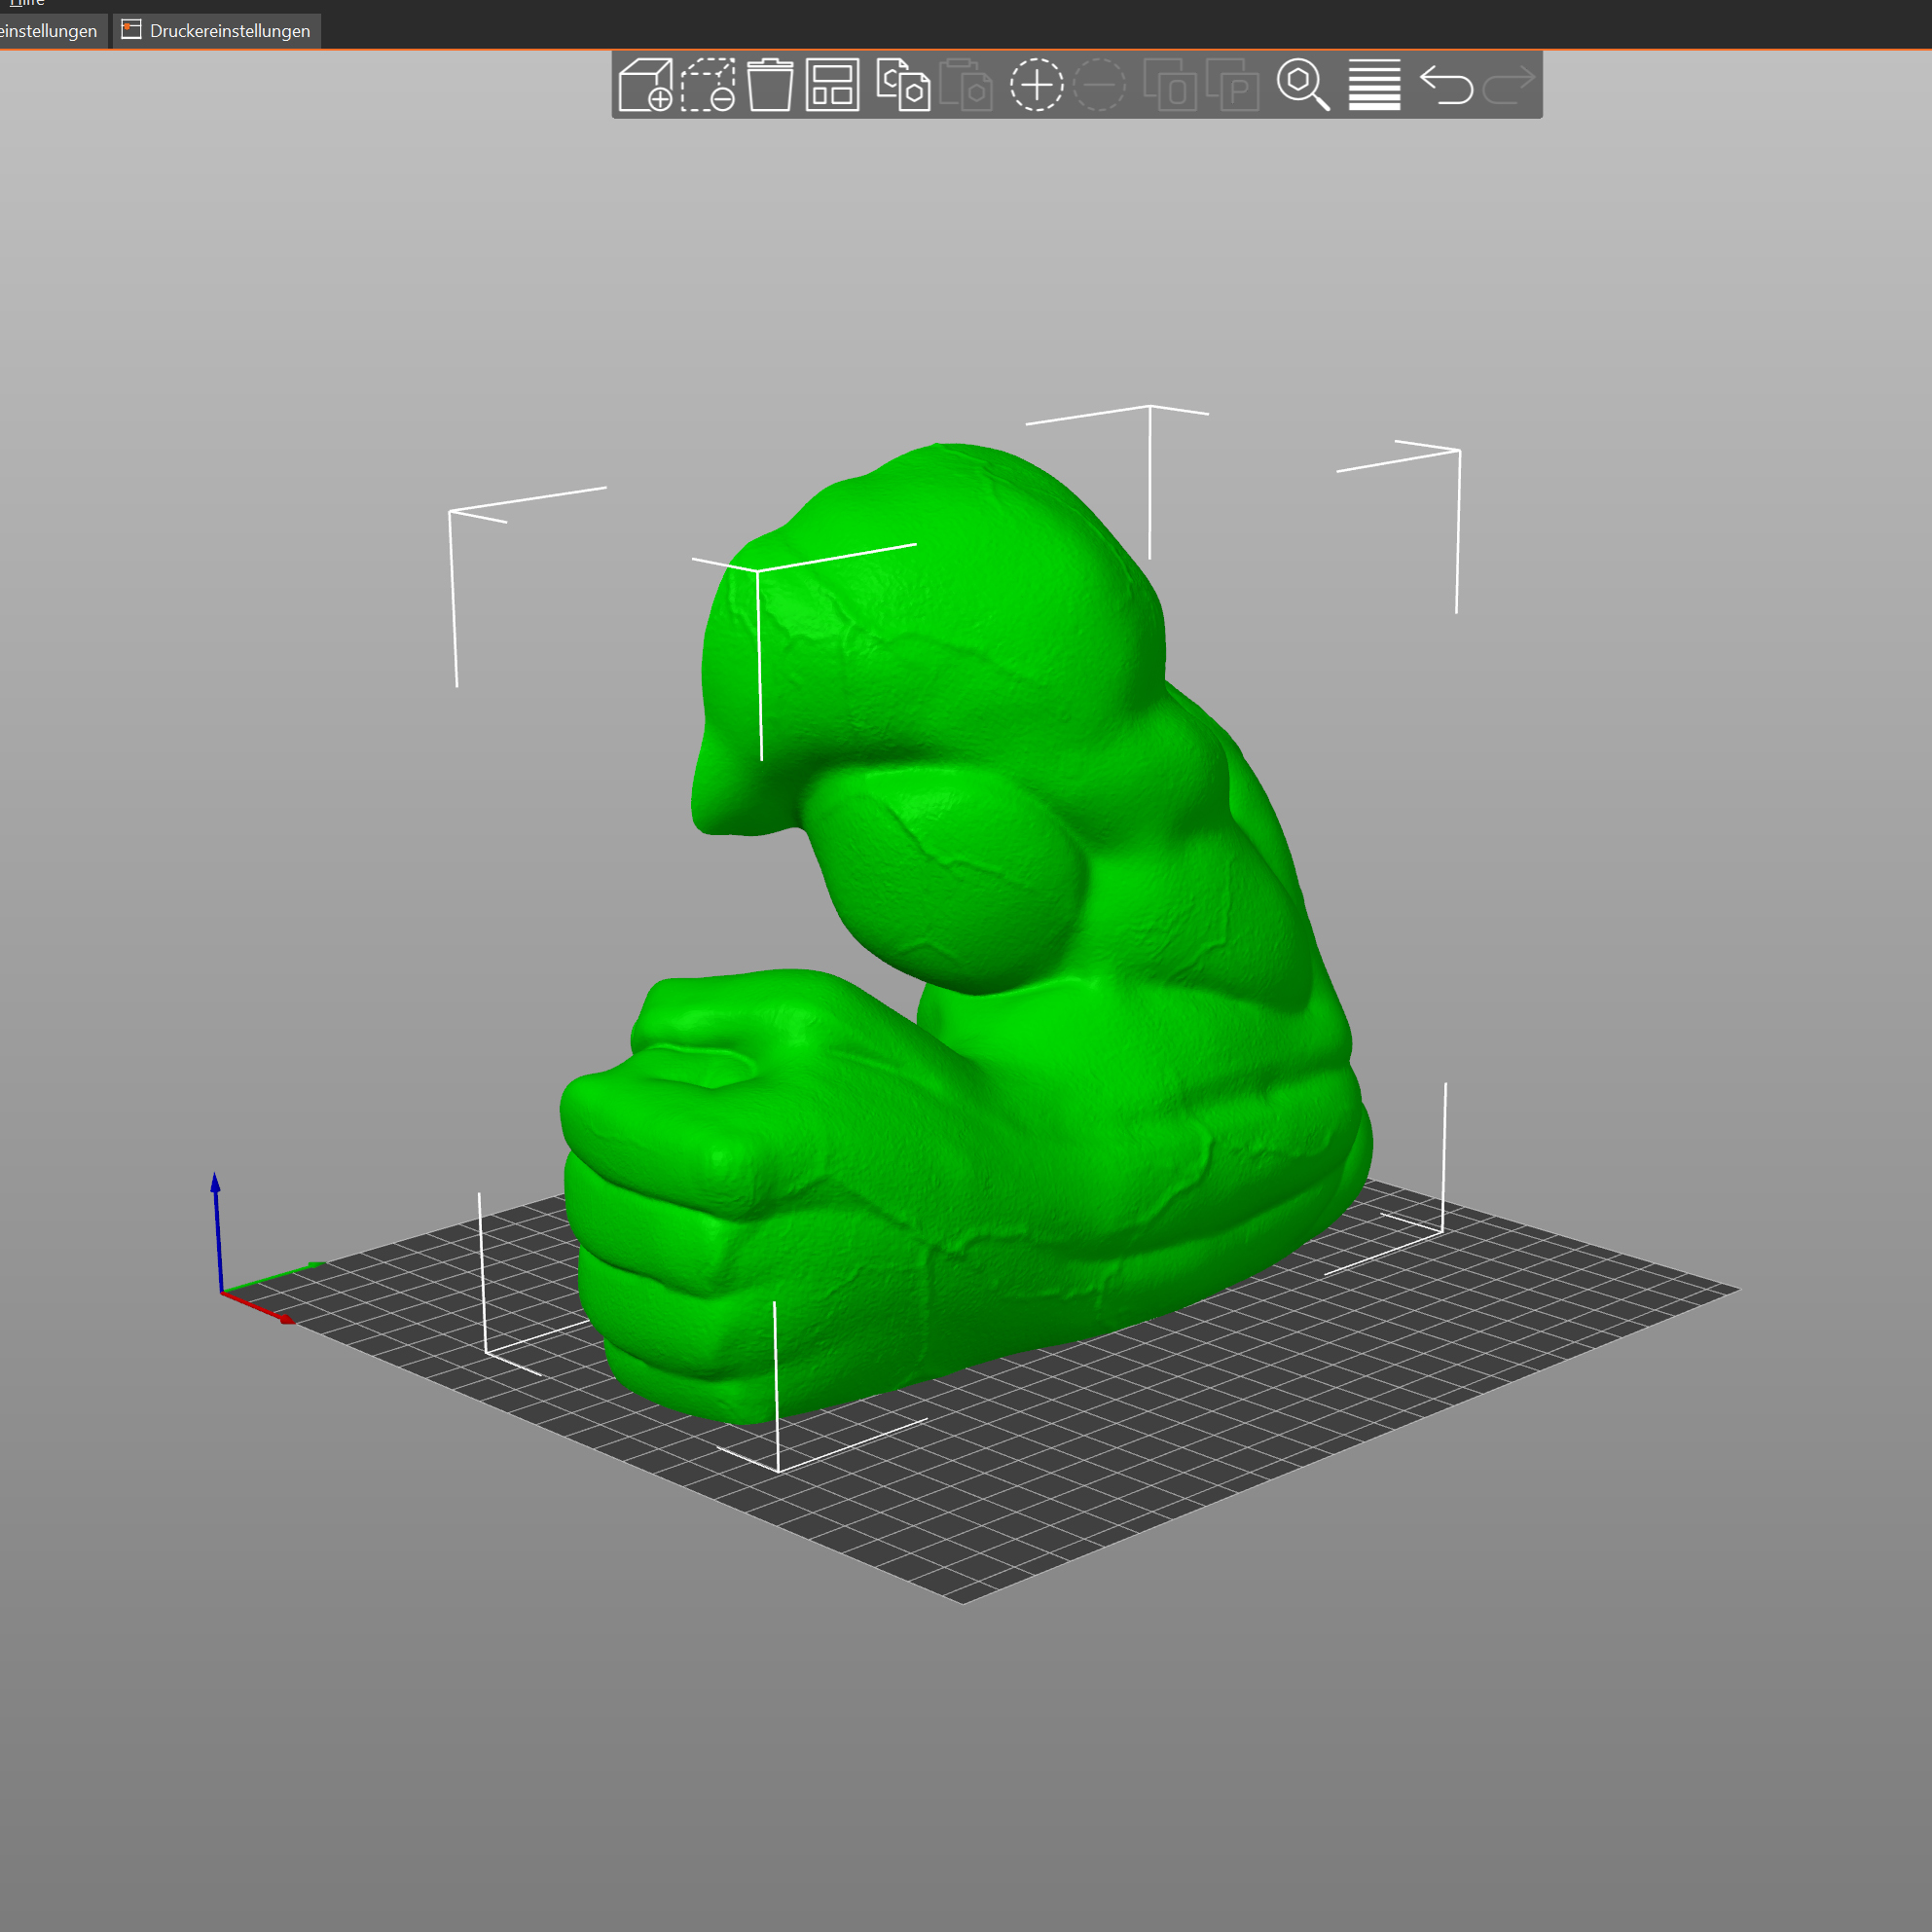
Task: Click the dashed minus Remove instance icon
Action: point(1099,85)
